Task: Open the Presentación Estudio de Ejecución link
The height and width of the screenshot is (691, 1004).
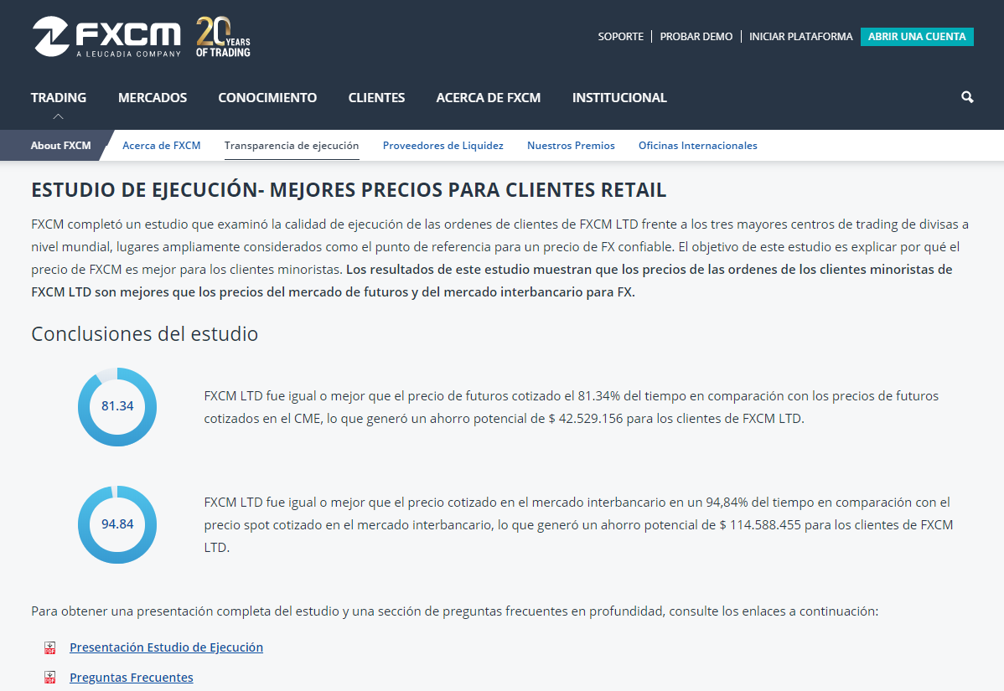Action: pyautogui.click(x=166, y=647)
